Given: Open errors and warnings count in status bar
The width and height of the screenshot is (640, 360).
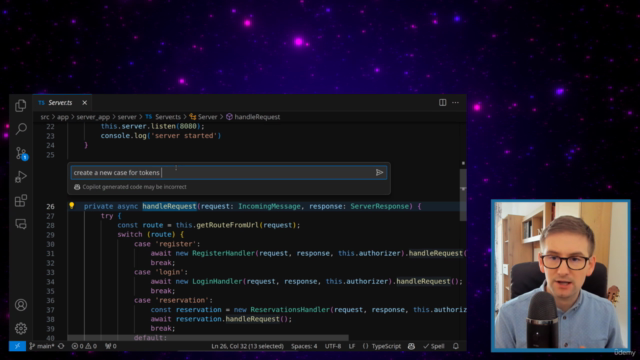Looking at the screenshot, I should click(x=84, y=346).
